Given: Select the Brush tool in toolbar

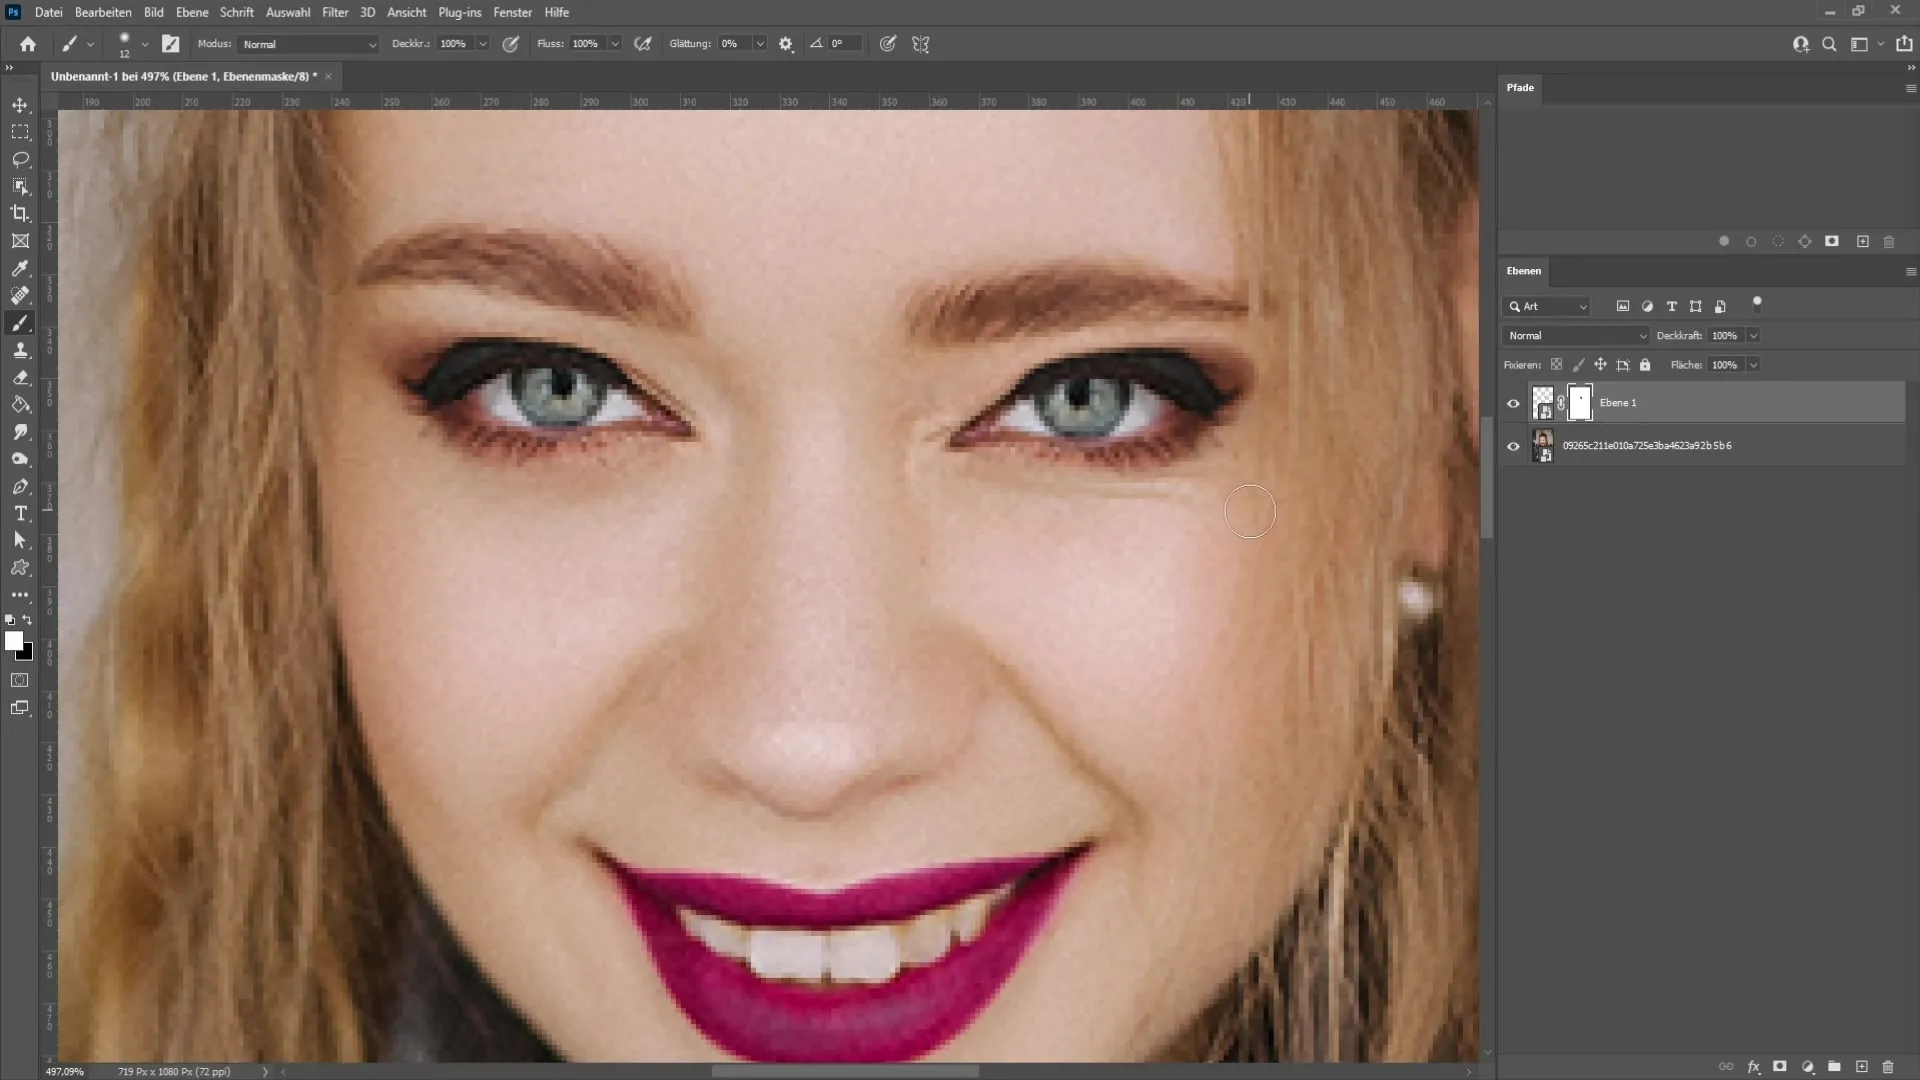Looking at the screenshot, I should tap(20, 323).
